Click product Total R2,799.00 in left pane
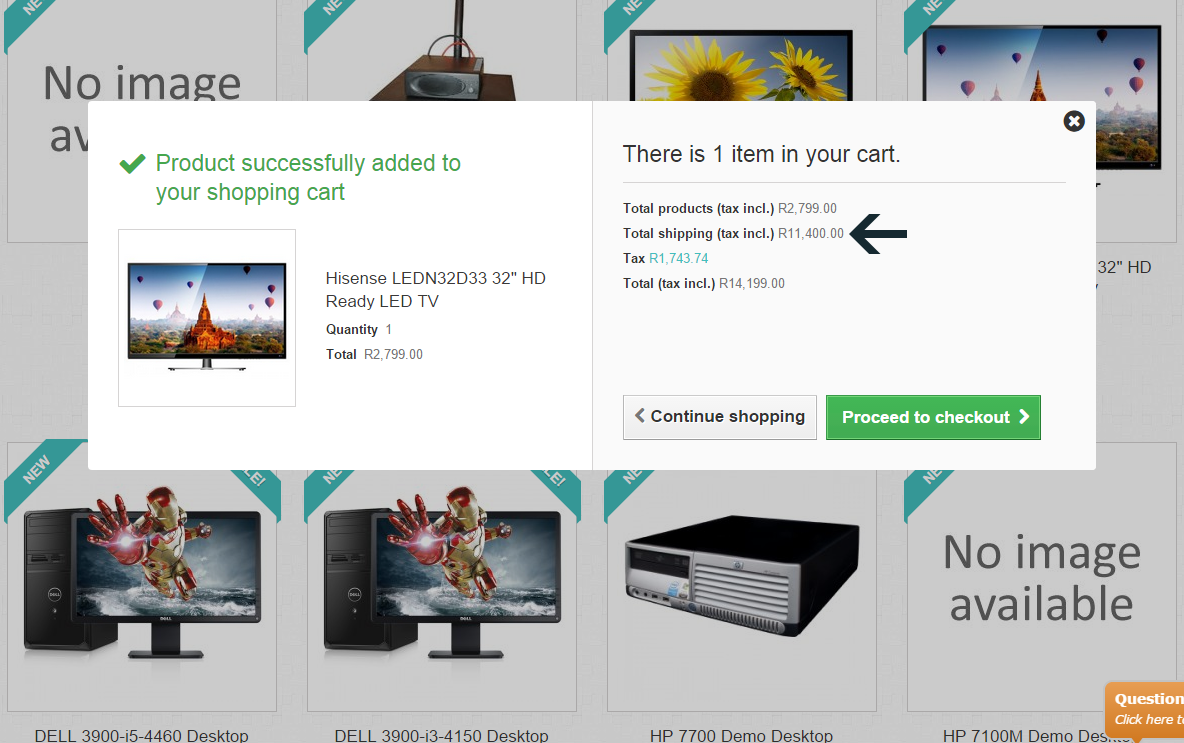1184x743 pixels. (375, 354)
